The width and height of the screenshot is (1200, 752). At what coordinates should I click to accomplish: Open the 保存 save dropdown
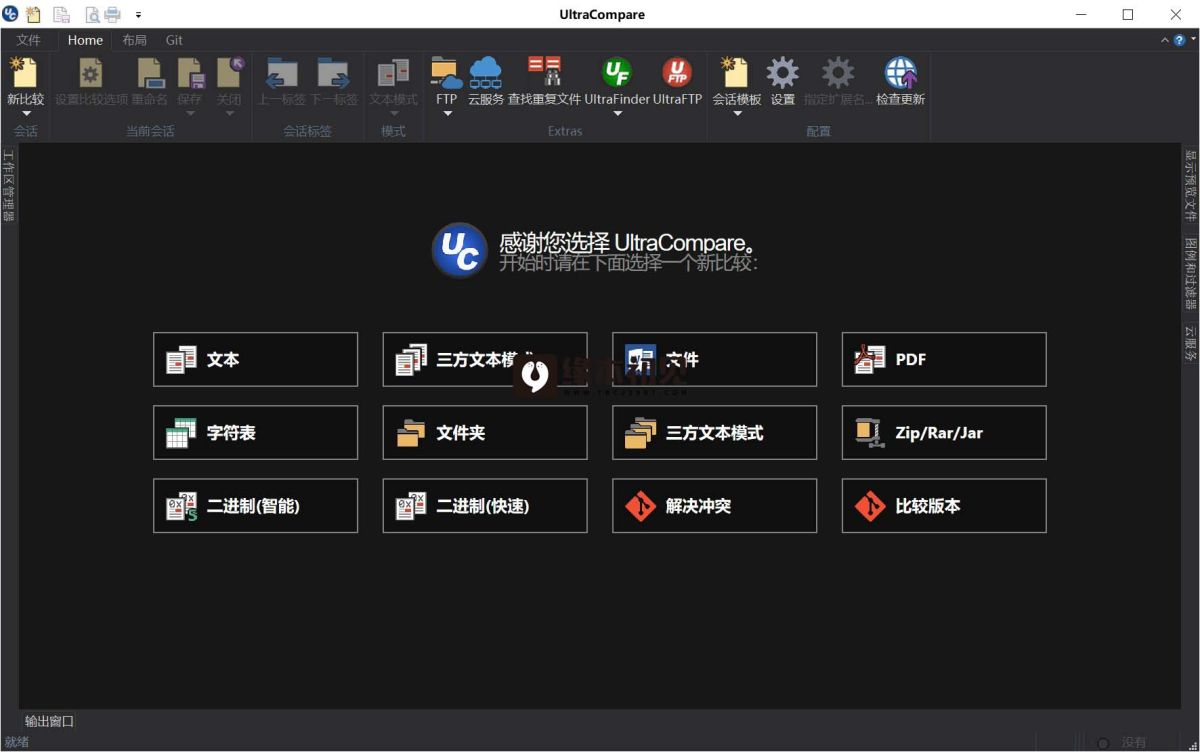click(190, 113)
